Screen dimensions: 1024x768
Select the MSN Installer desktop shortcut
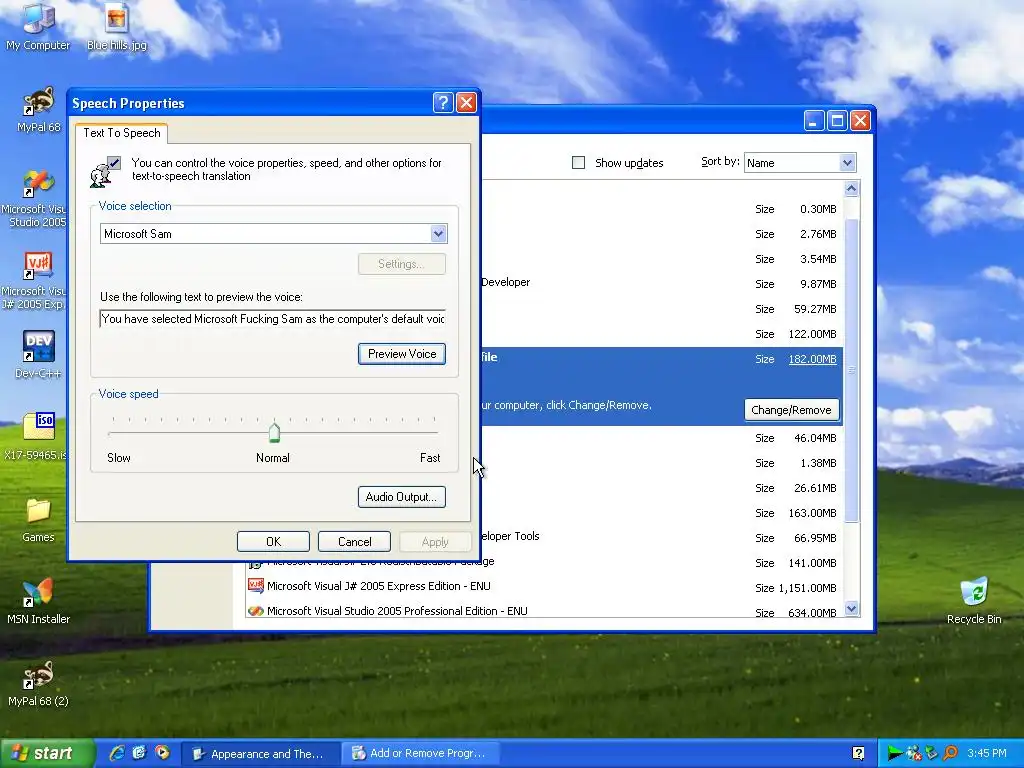38,601
